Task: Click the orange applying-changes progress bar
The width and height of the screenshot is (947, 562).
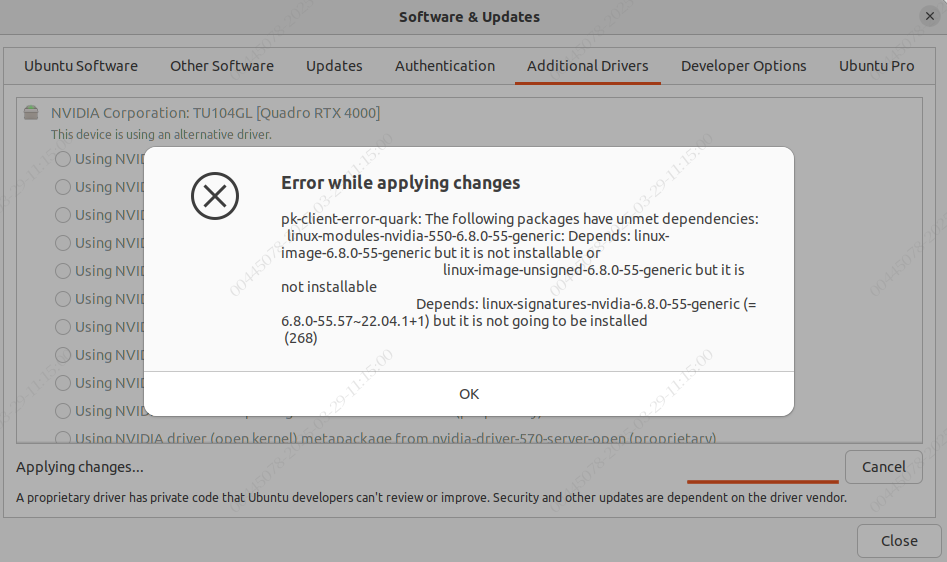Action: [763, 482]
